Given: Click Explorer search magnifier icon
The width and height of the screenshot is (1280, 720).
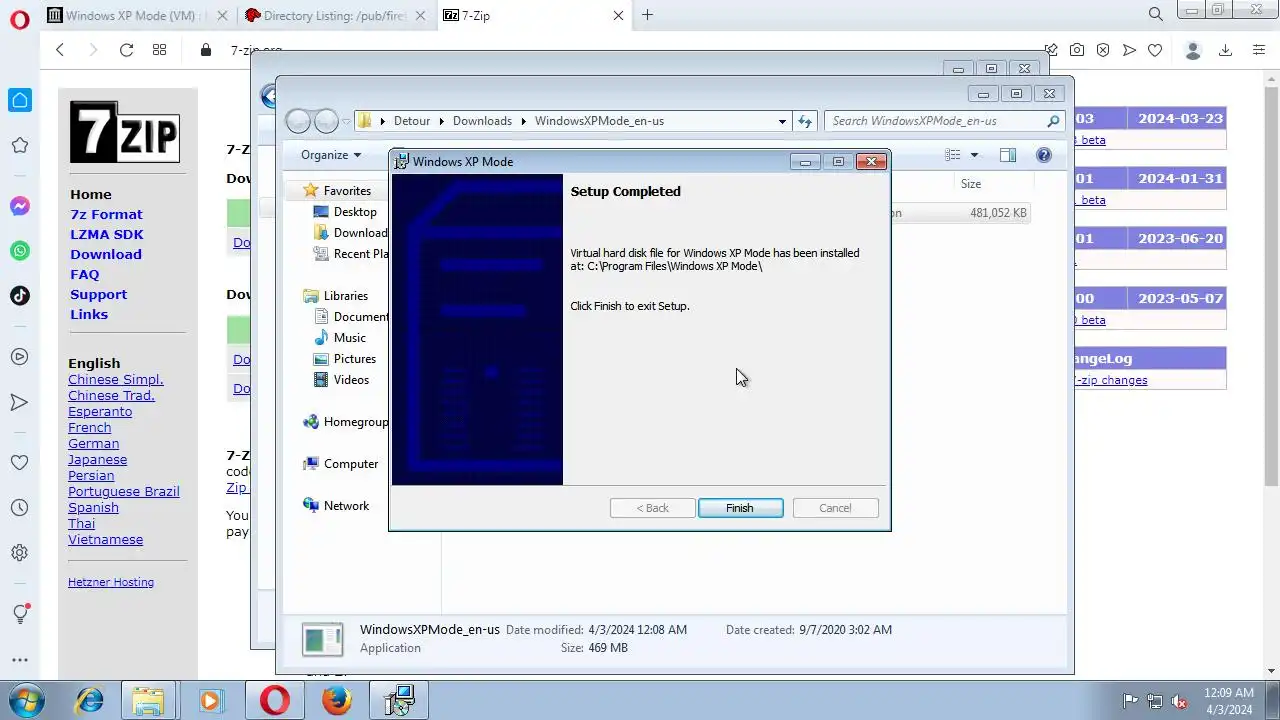Looking at the screenshot, I should (1053, 121).
